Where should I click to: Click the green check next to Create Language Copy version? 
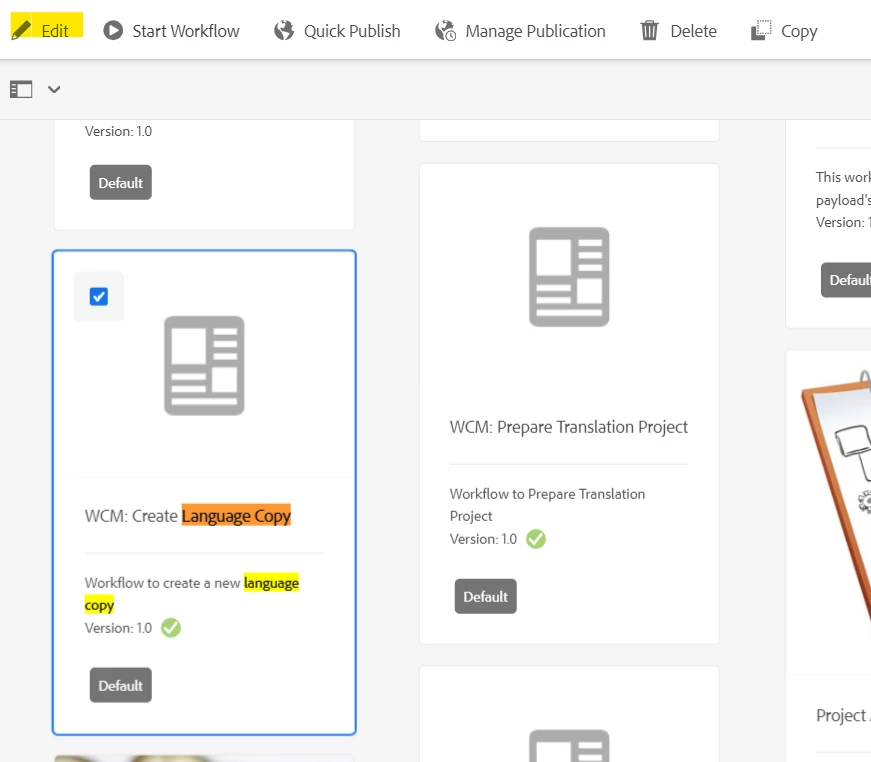[171, 628]
